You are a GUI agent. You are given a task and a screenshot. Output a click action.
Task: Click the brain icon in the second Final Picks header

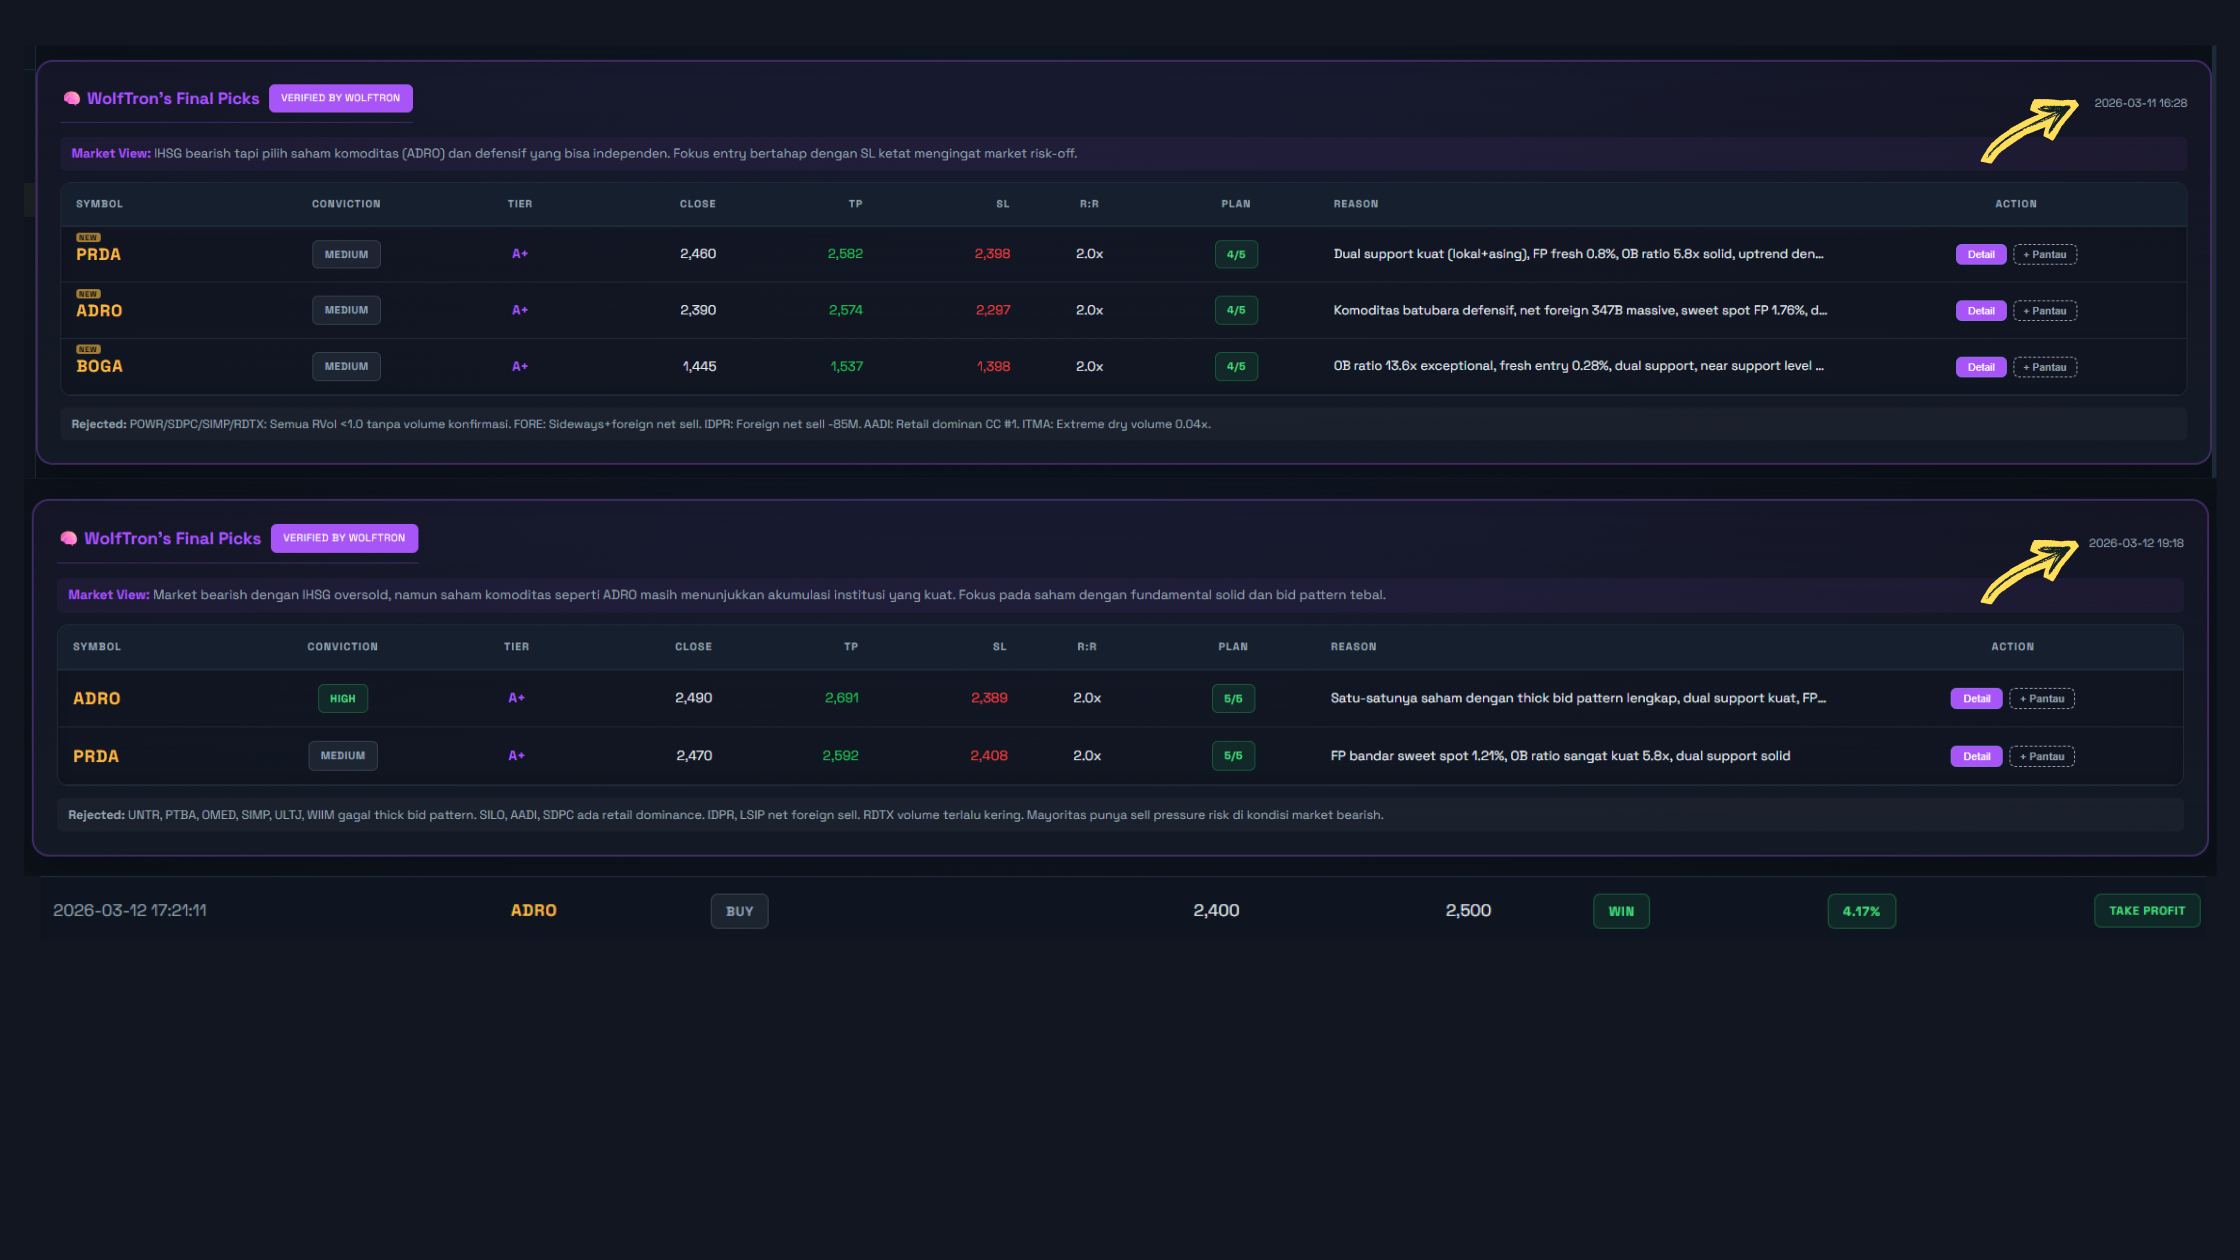[x=69, y=538]
